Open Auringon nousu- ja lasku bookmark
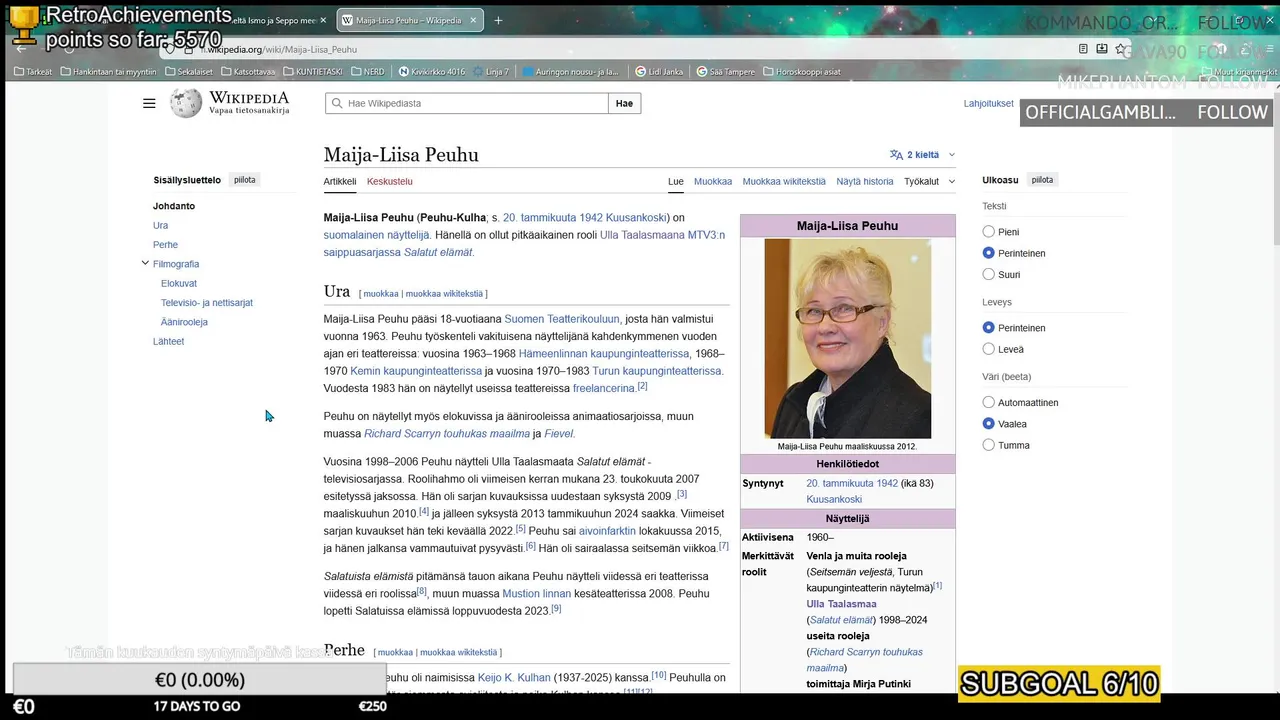Image resolution: width=1280 pixels, height=720 pixels. [x=571, y=71]
